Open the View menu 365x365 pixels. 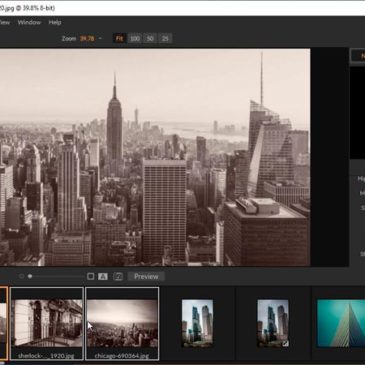point(4,22)
